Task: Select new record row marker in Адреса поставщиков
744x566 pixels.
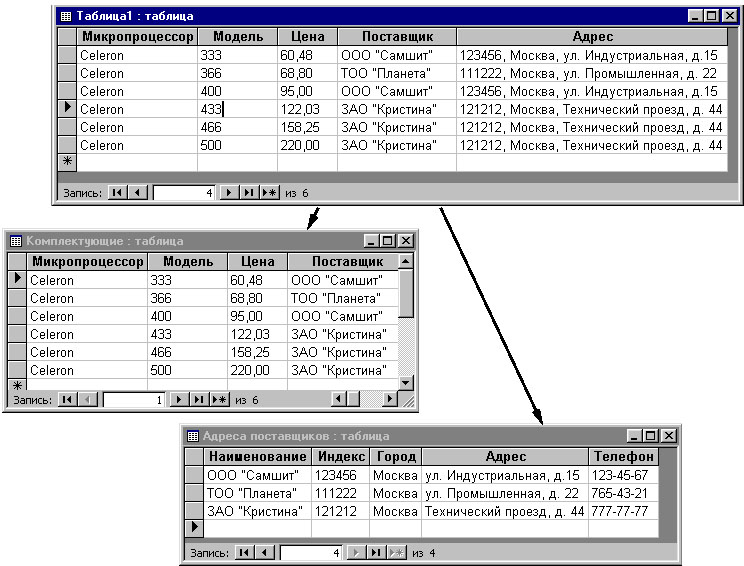Action: pyautogui.click(x=194, y=528)
